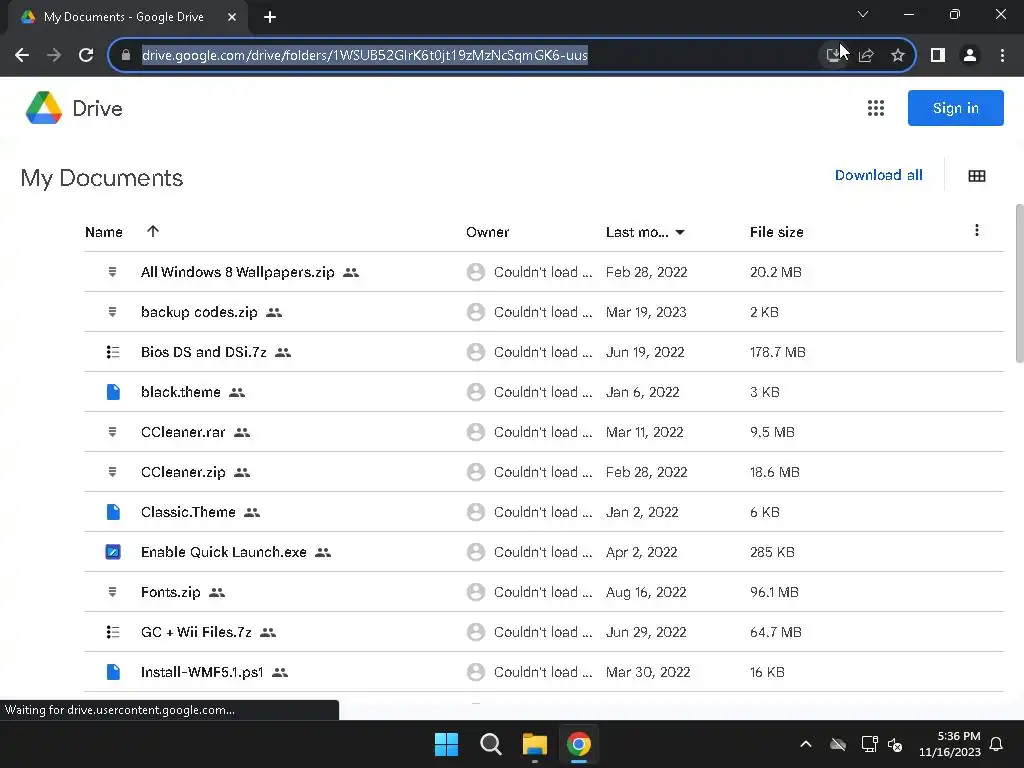The height and width of the screenshot is (768, 1024).
Task: Click the document icon for Install-WMF5.1.ps1
Action: [x=113, y=672]
